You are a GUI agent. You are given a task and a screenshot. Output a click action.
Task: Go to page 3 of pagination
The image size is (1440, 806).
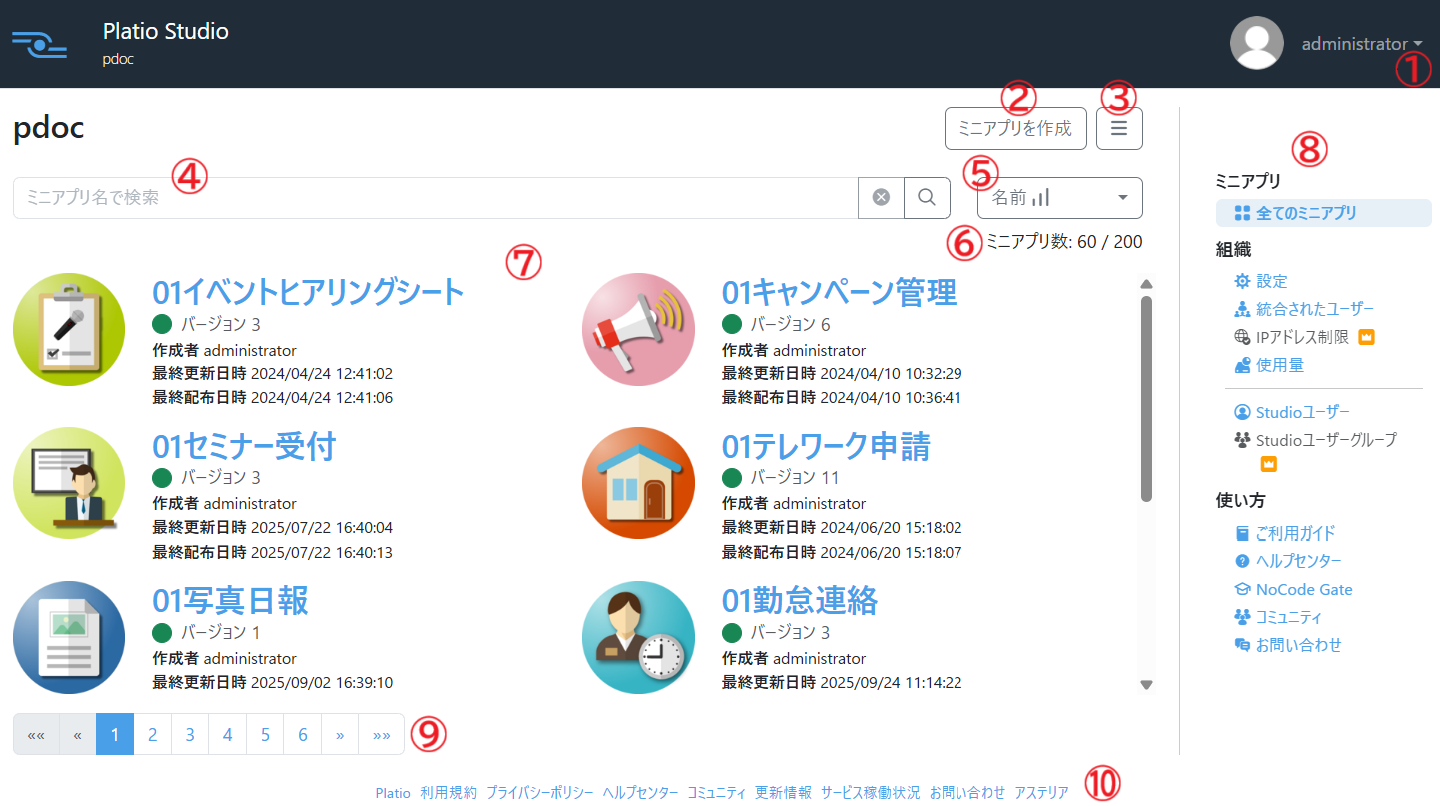coord(190,735)
